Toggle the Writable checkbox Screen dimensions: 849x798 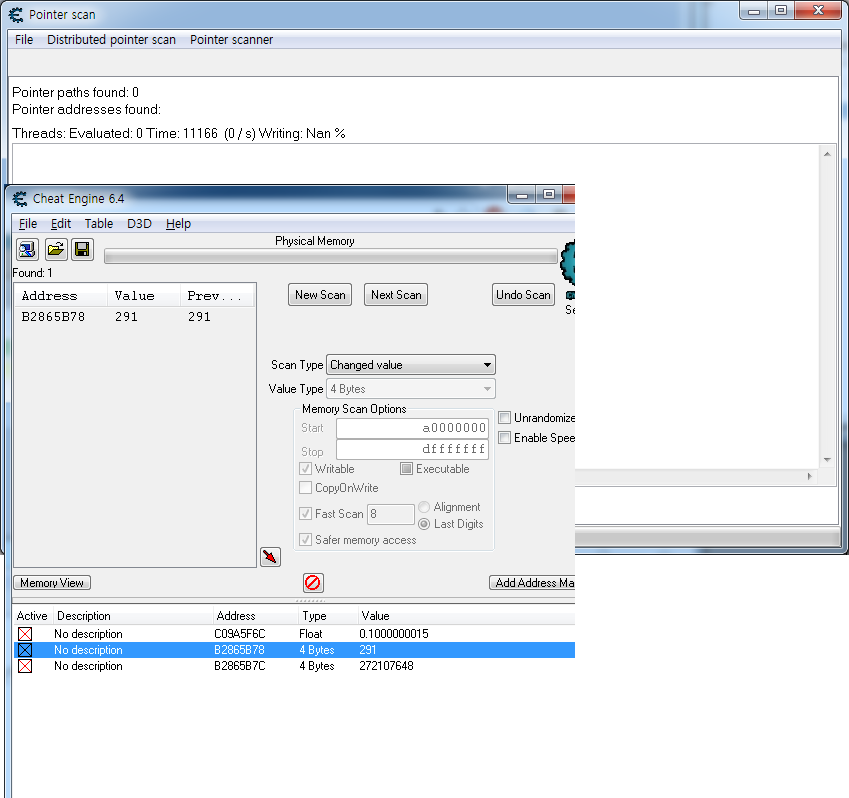point(305,468)
